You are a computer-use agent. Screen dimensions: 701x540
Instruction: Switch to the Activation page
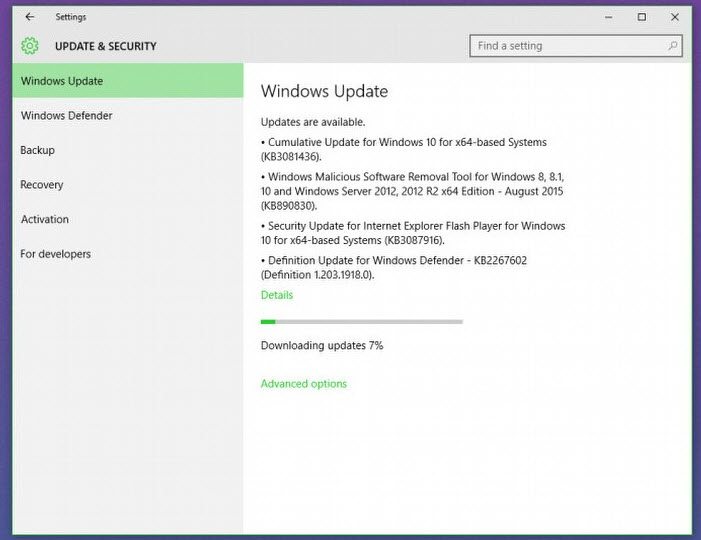128,219
